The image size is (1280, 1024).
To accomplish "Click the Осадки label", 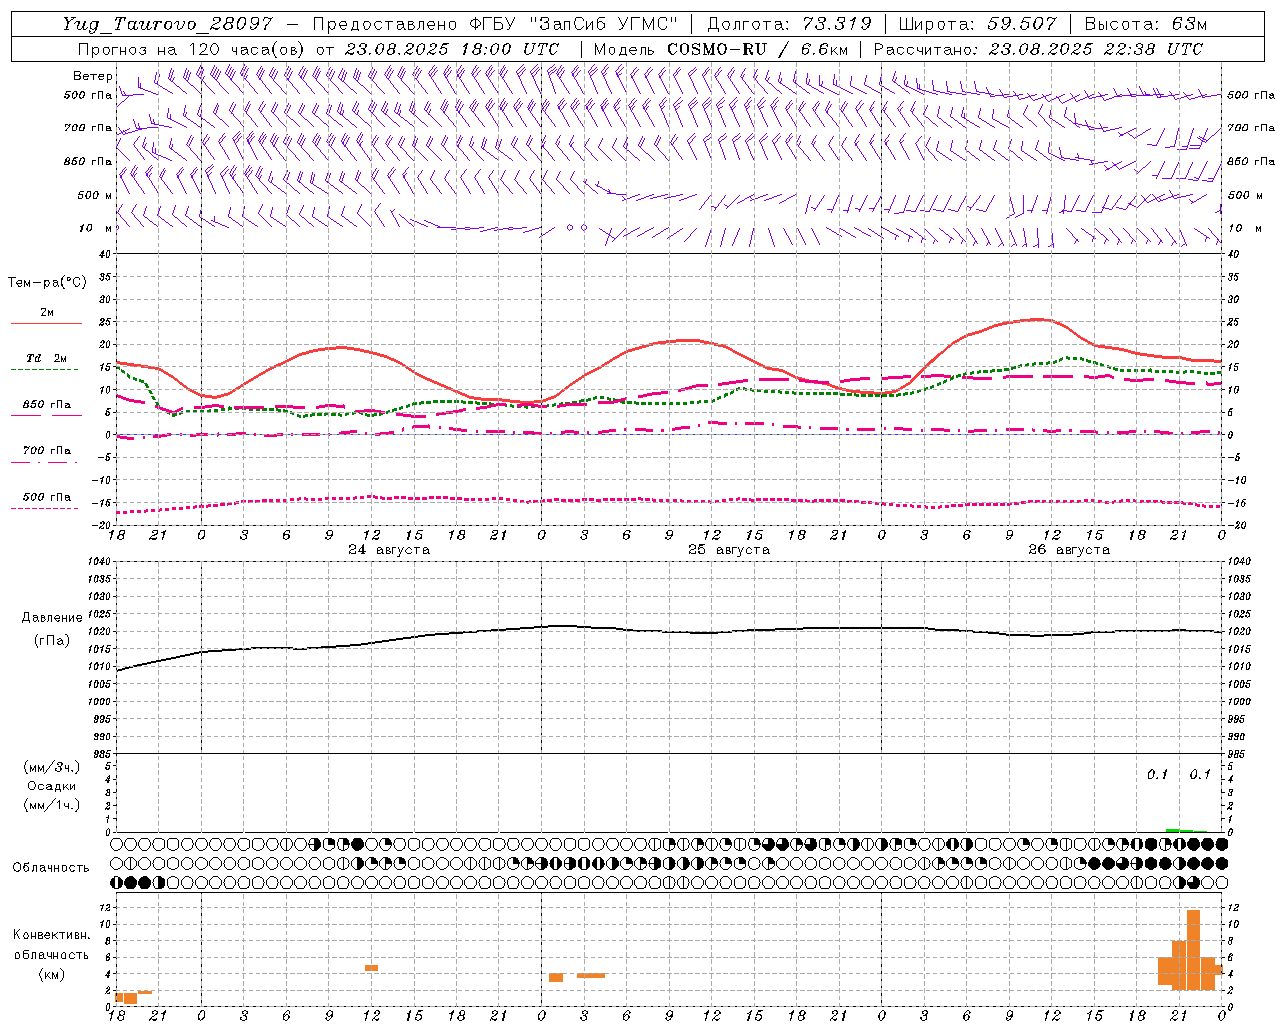I will point(52,786).
